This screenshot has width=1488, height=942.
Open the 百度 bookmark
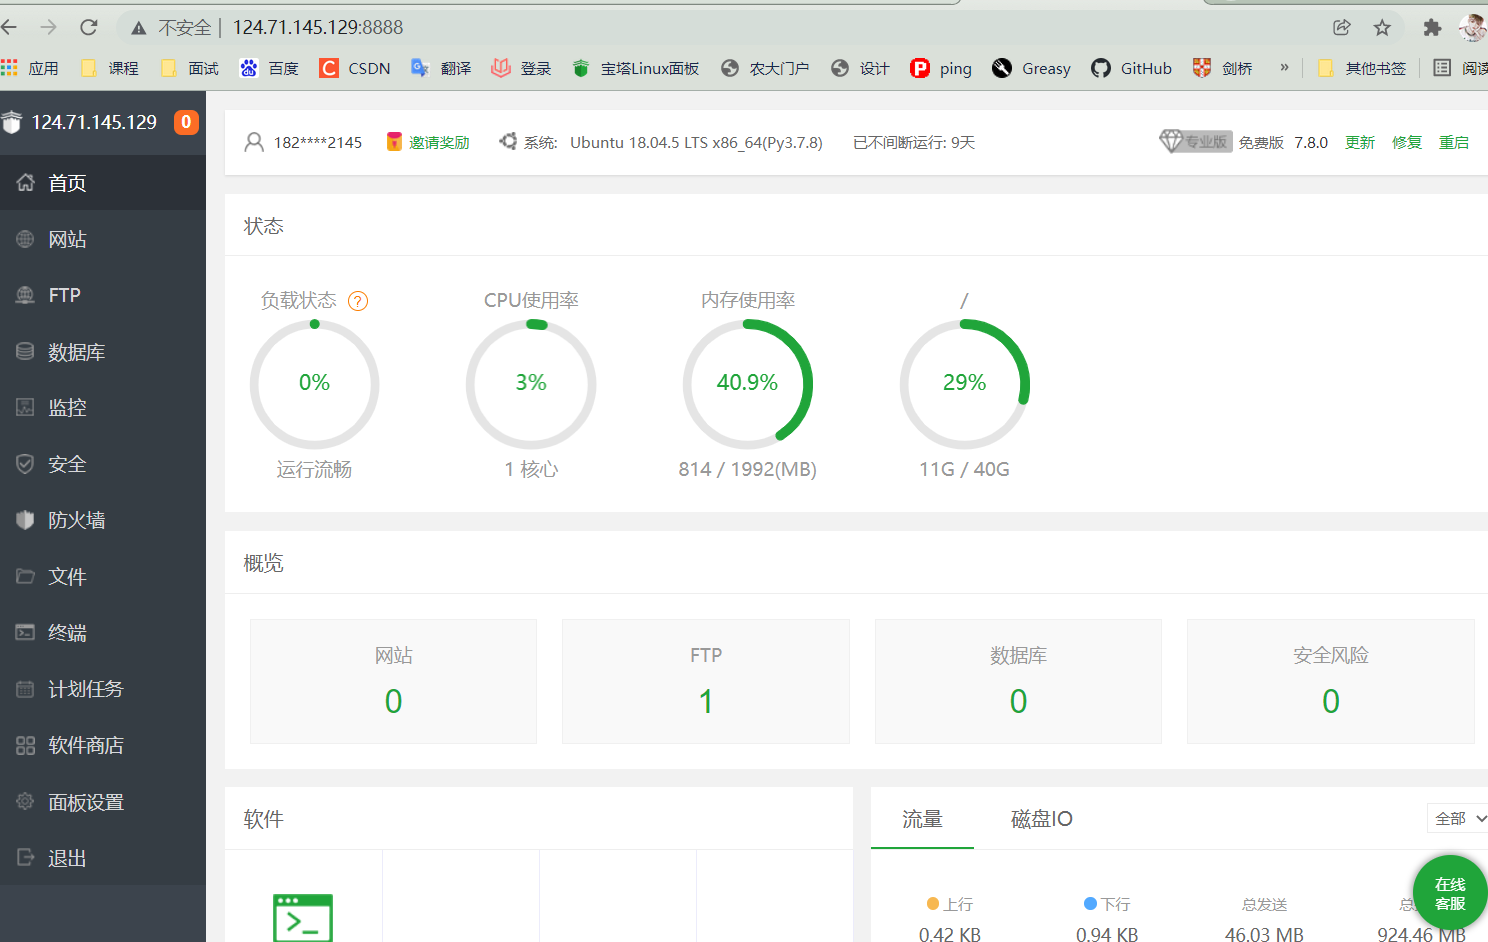pos(269,68)
